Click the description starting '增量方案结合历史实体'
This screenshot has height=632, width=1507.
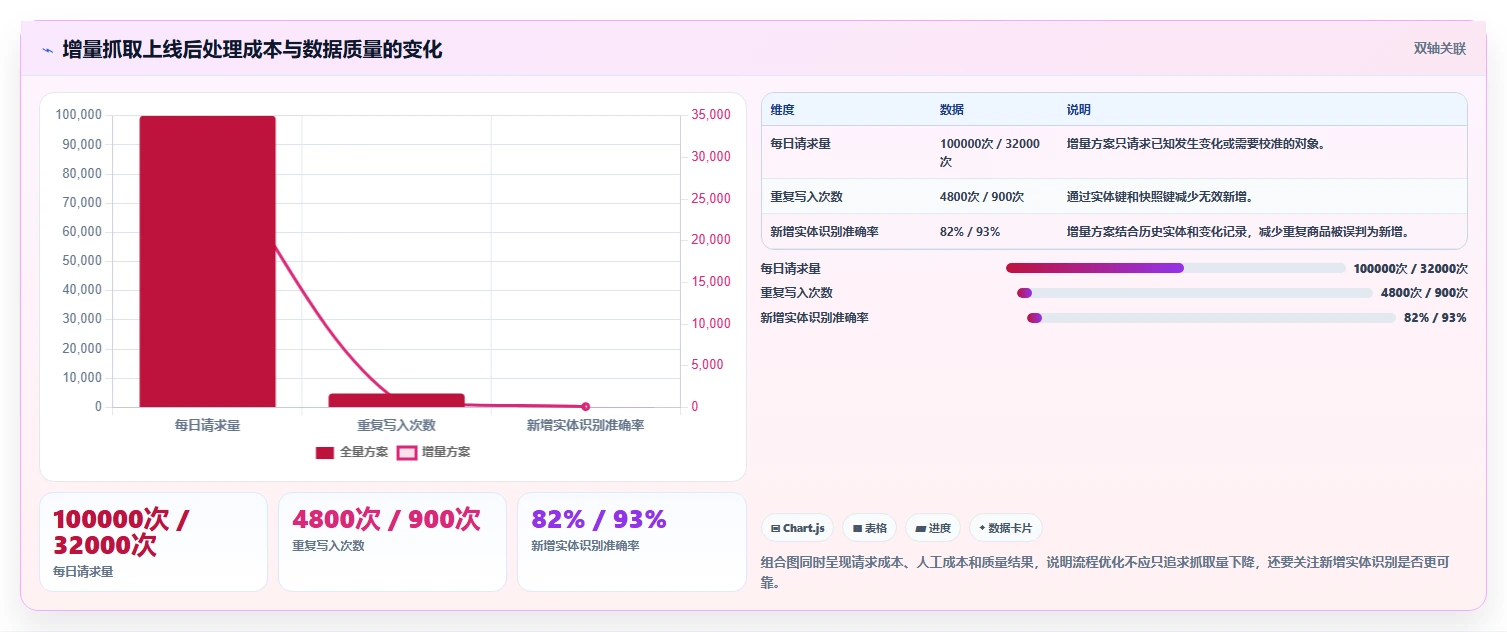[1238, 232]
